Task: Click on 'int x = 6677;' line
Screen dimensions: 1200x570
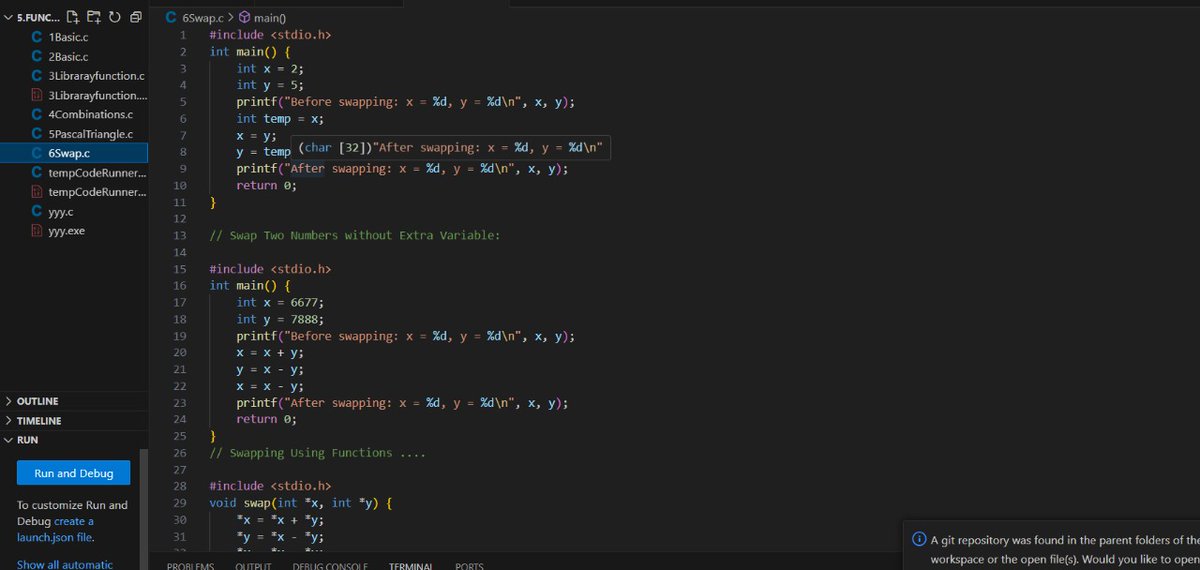Action: [x=280, y=302]
